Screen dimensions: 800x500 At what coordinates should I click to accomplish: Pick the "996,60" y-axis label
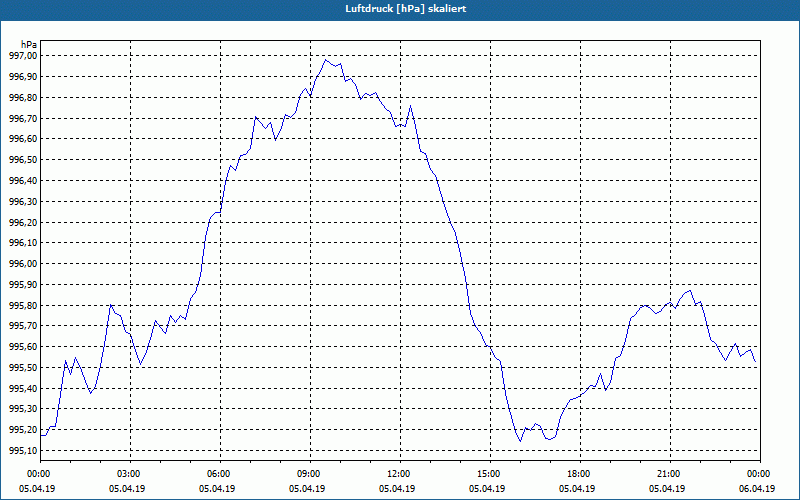coord(23,139)
